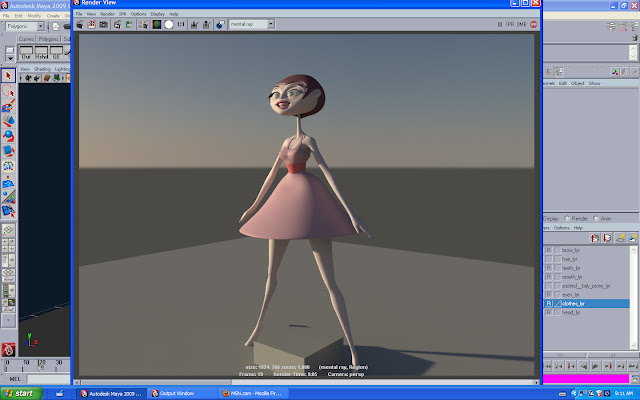The width and height of the screenshot is (640, 400).
Task: Toggle renderable R box for clothes_lyr
Action: (549, 304)
